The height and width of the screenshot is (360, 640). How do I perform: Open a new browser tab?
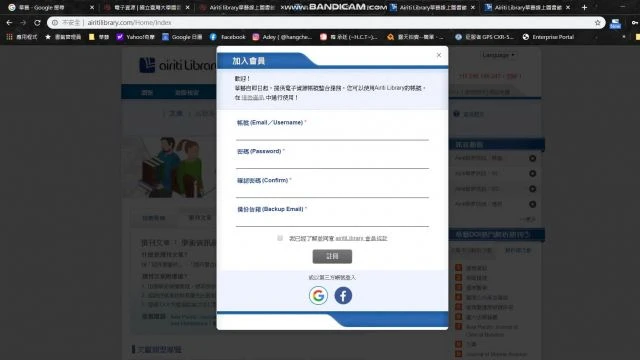(x=584, y=7)
